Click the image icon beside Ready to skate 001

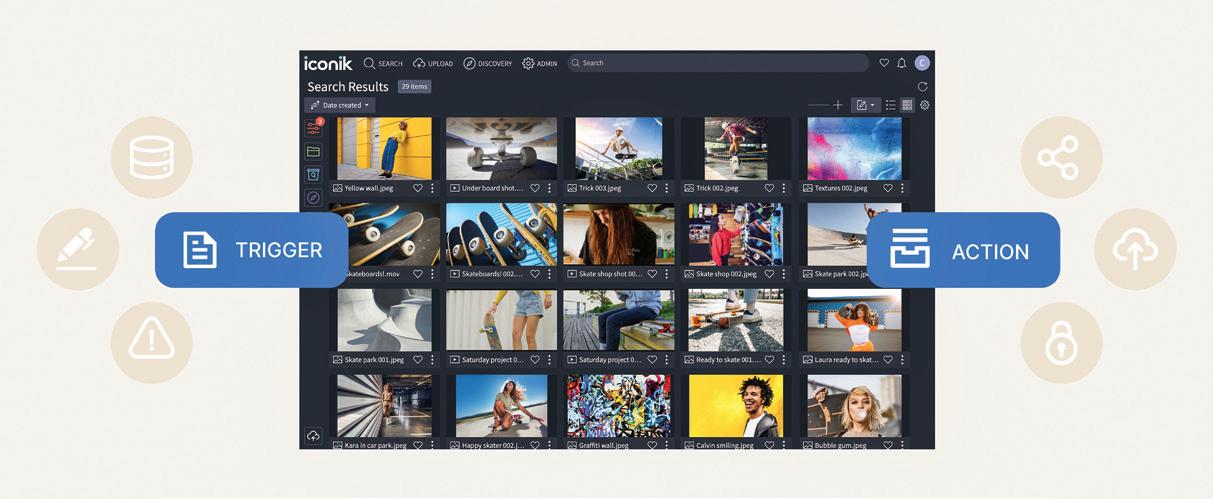click(x=689, y=360)
